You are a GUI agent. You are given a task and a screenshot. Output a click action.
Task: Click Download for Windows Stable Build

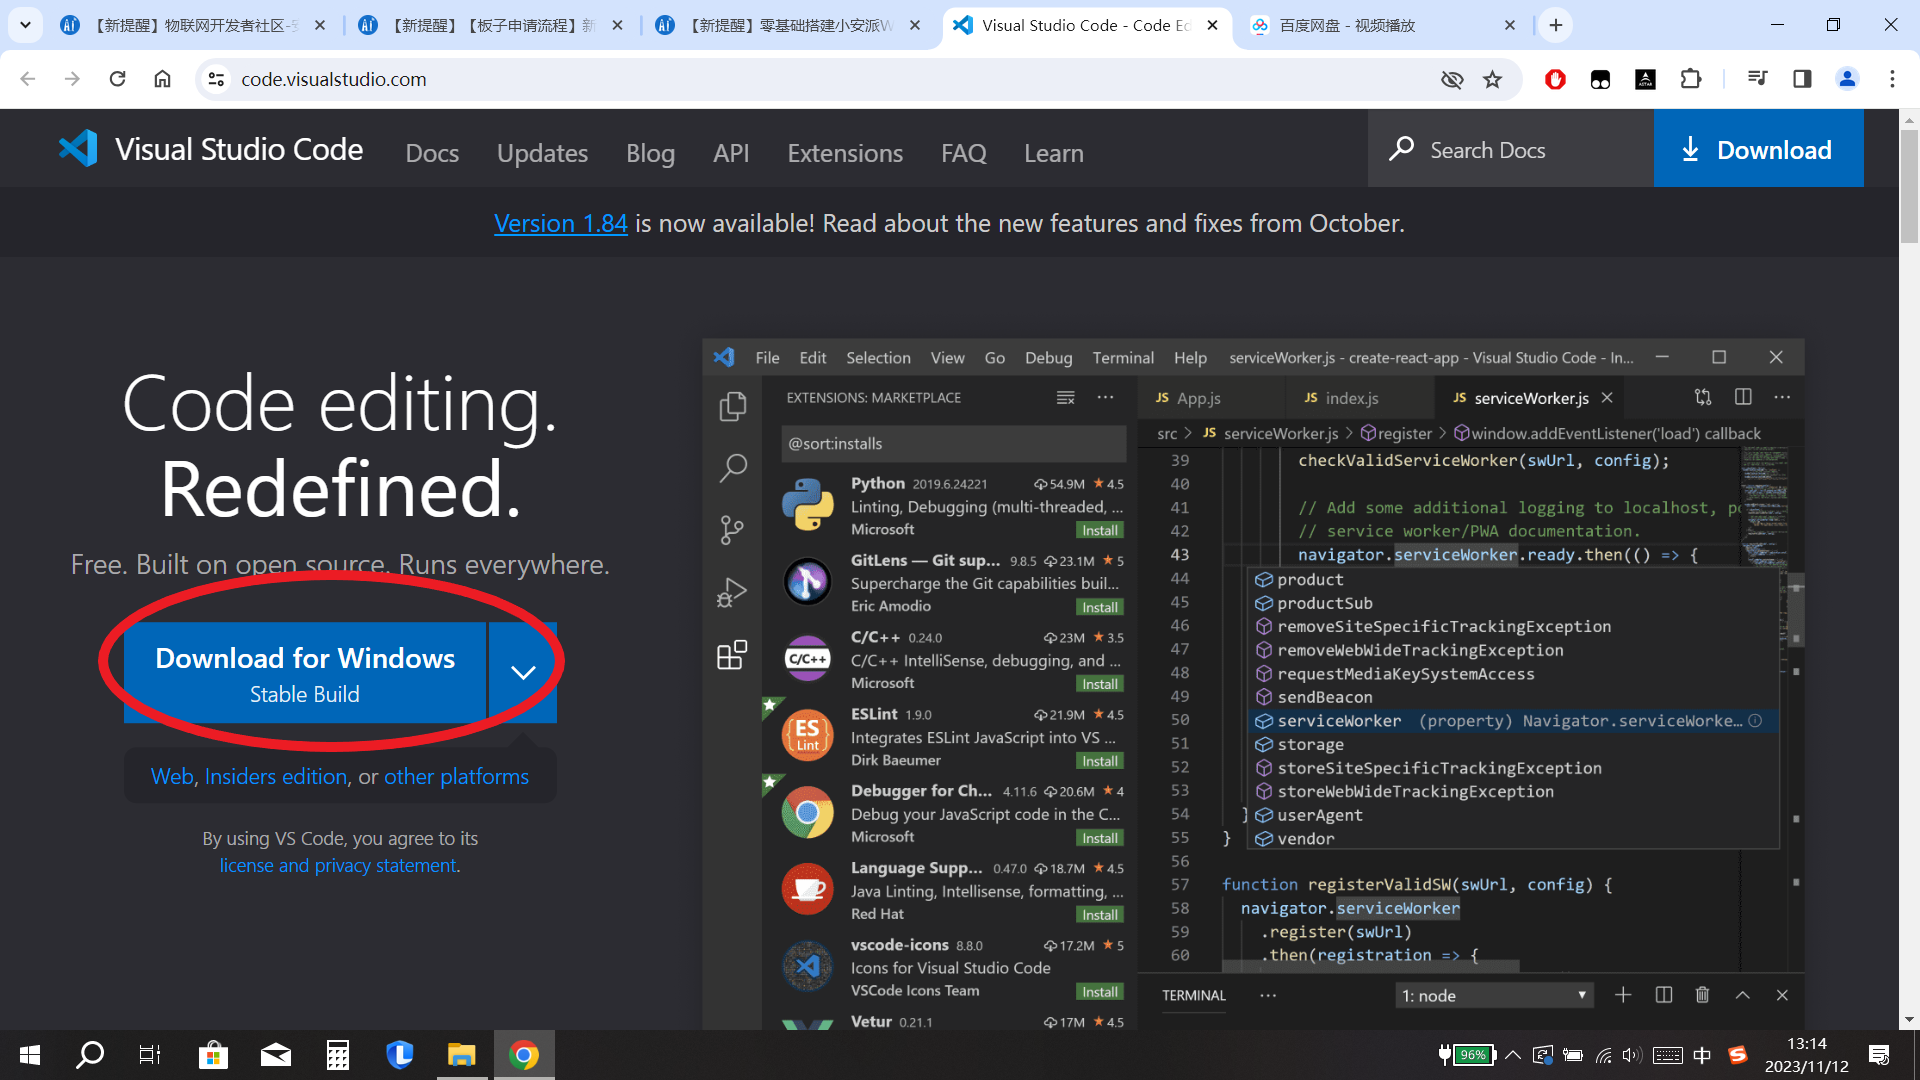[305, 673]
